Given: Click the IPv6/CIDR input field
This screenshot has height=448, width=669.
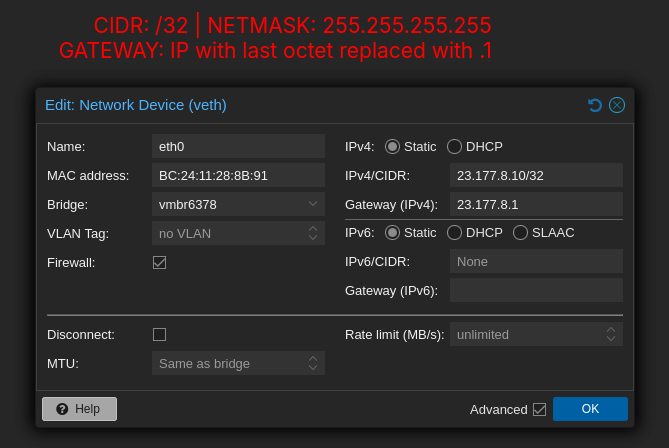Looking at the screenshot, I should (x=536, y=262).
